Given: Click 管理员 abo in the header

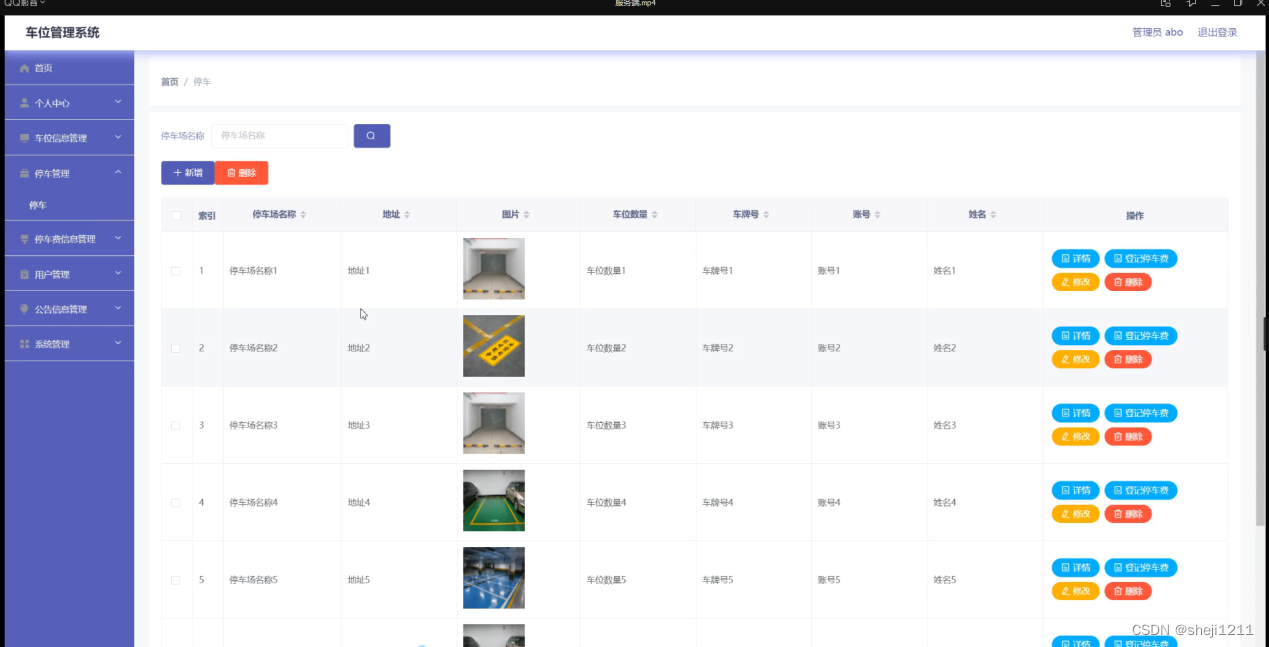Looking at the screenshot, I should click(1157, 33).
